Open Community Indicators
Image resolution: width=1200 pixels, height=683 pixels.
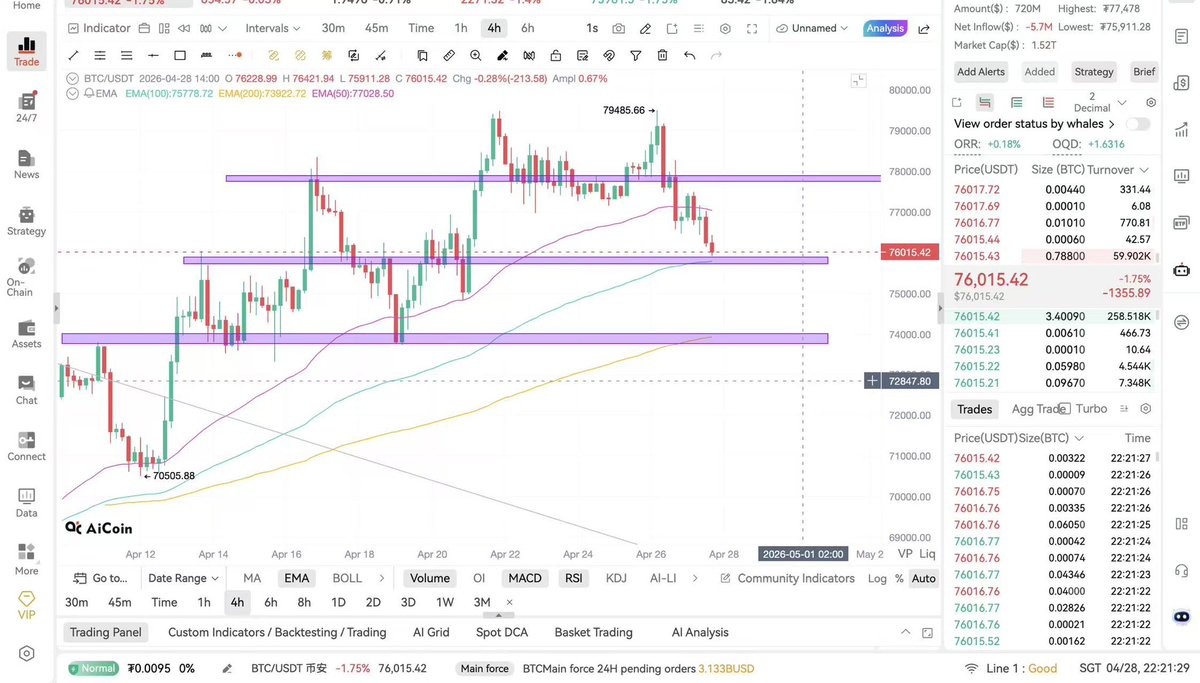[x=786, y=578]
